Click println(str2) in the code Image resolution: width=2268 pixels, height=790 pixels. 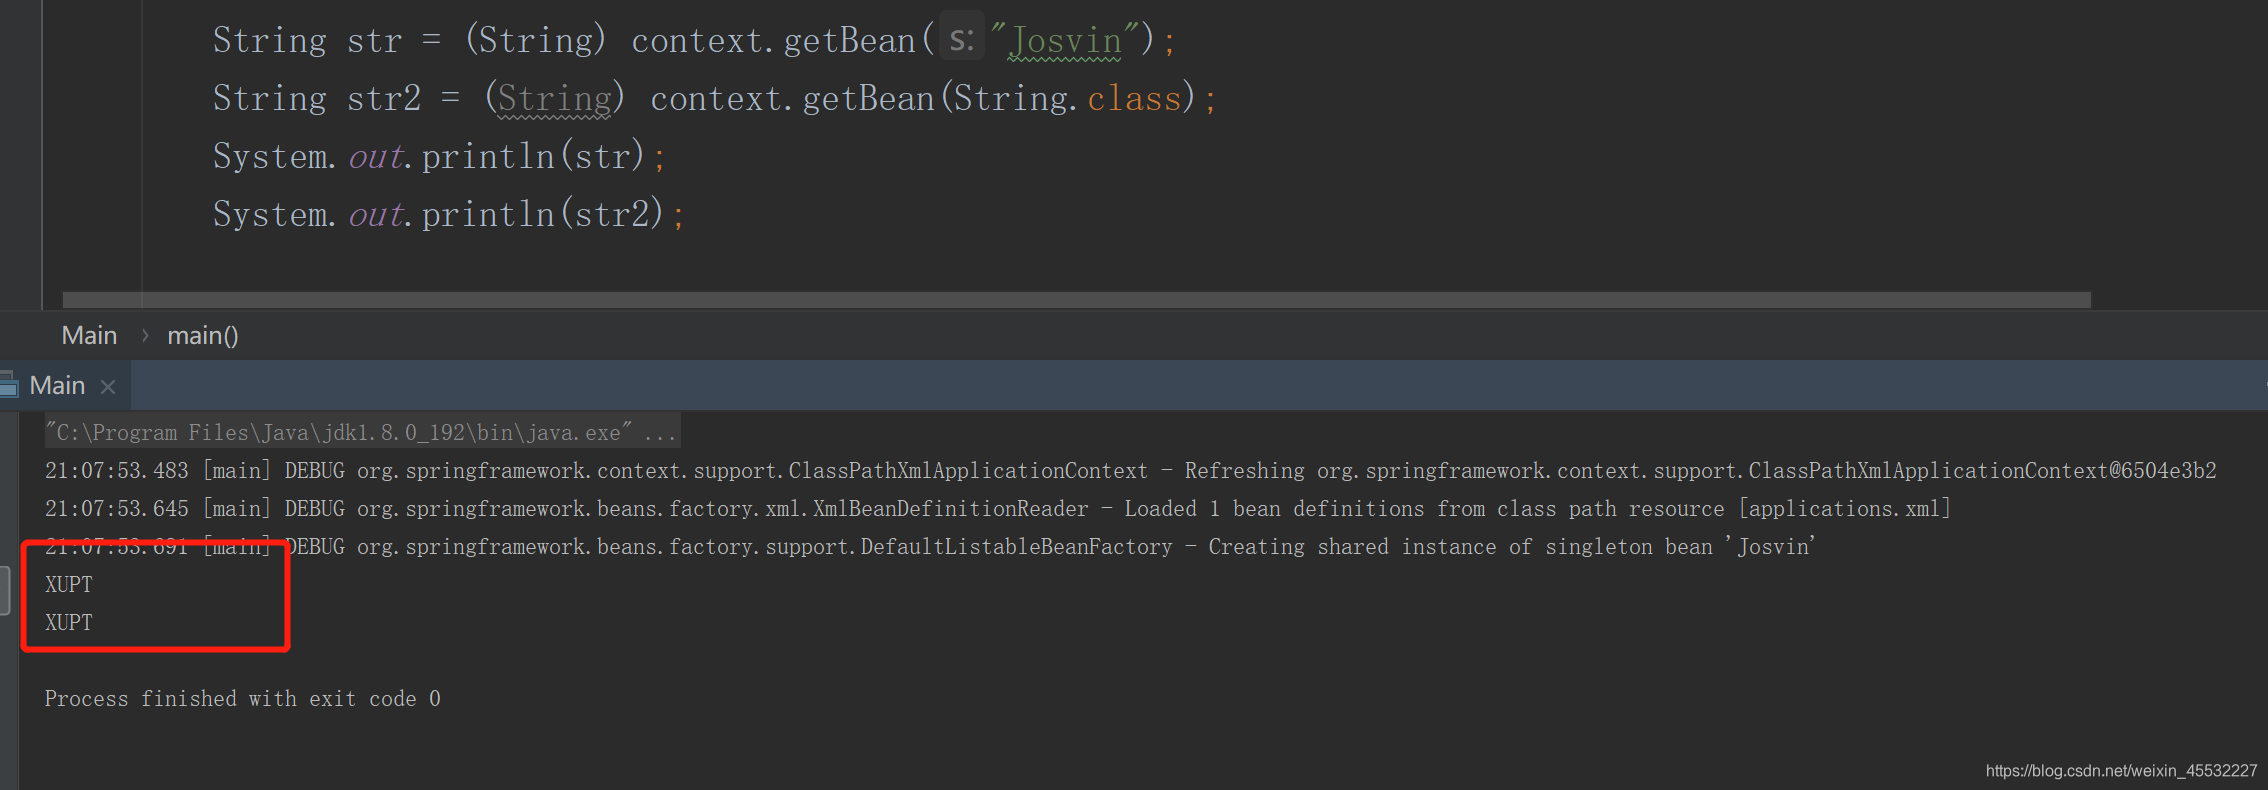[x=542, y=215]
